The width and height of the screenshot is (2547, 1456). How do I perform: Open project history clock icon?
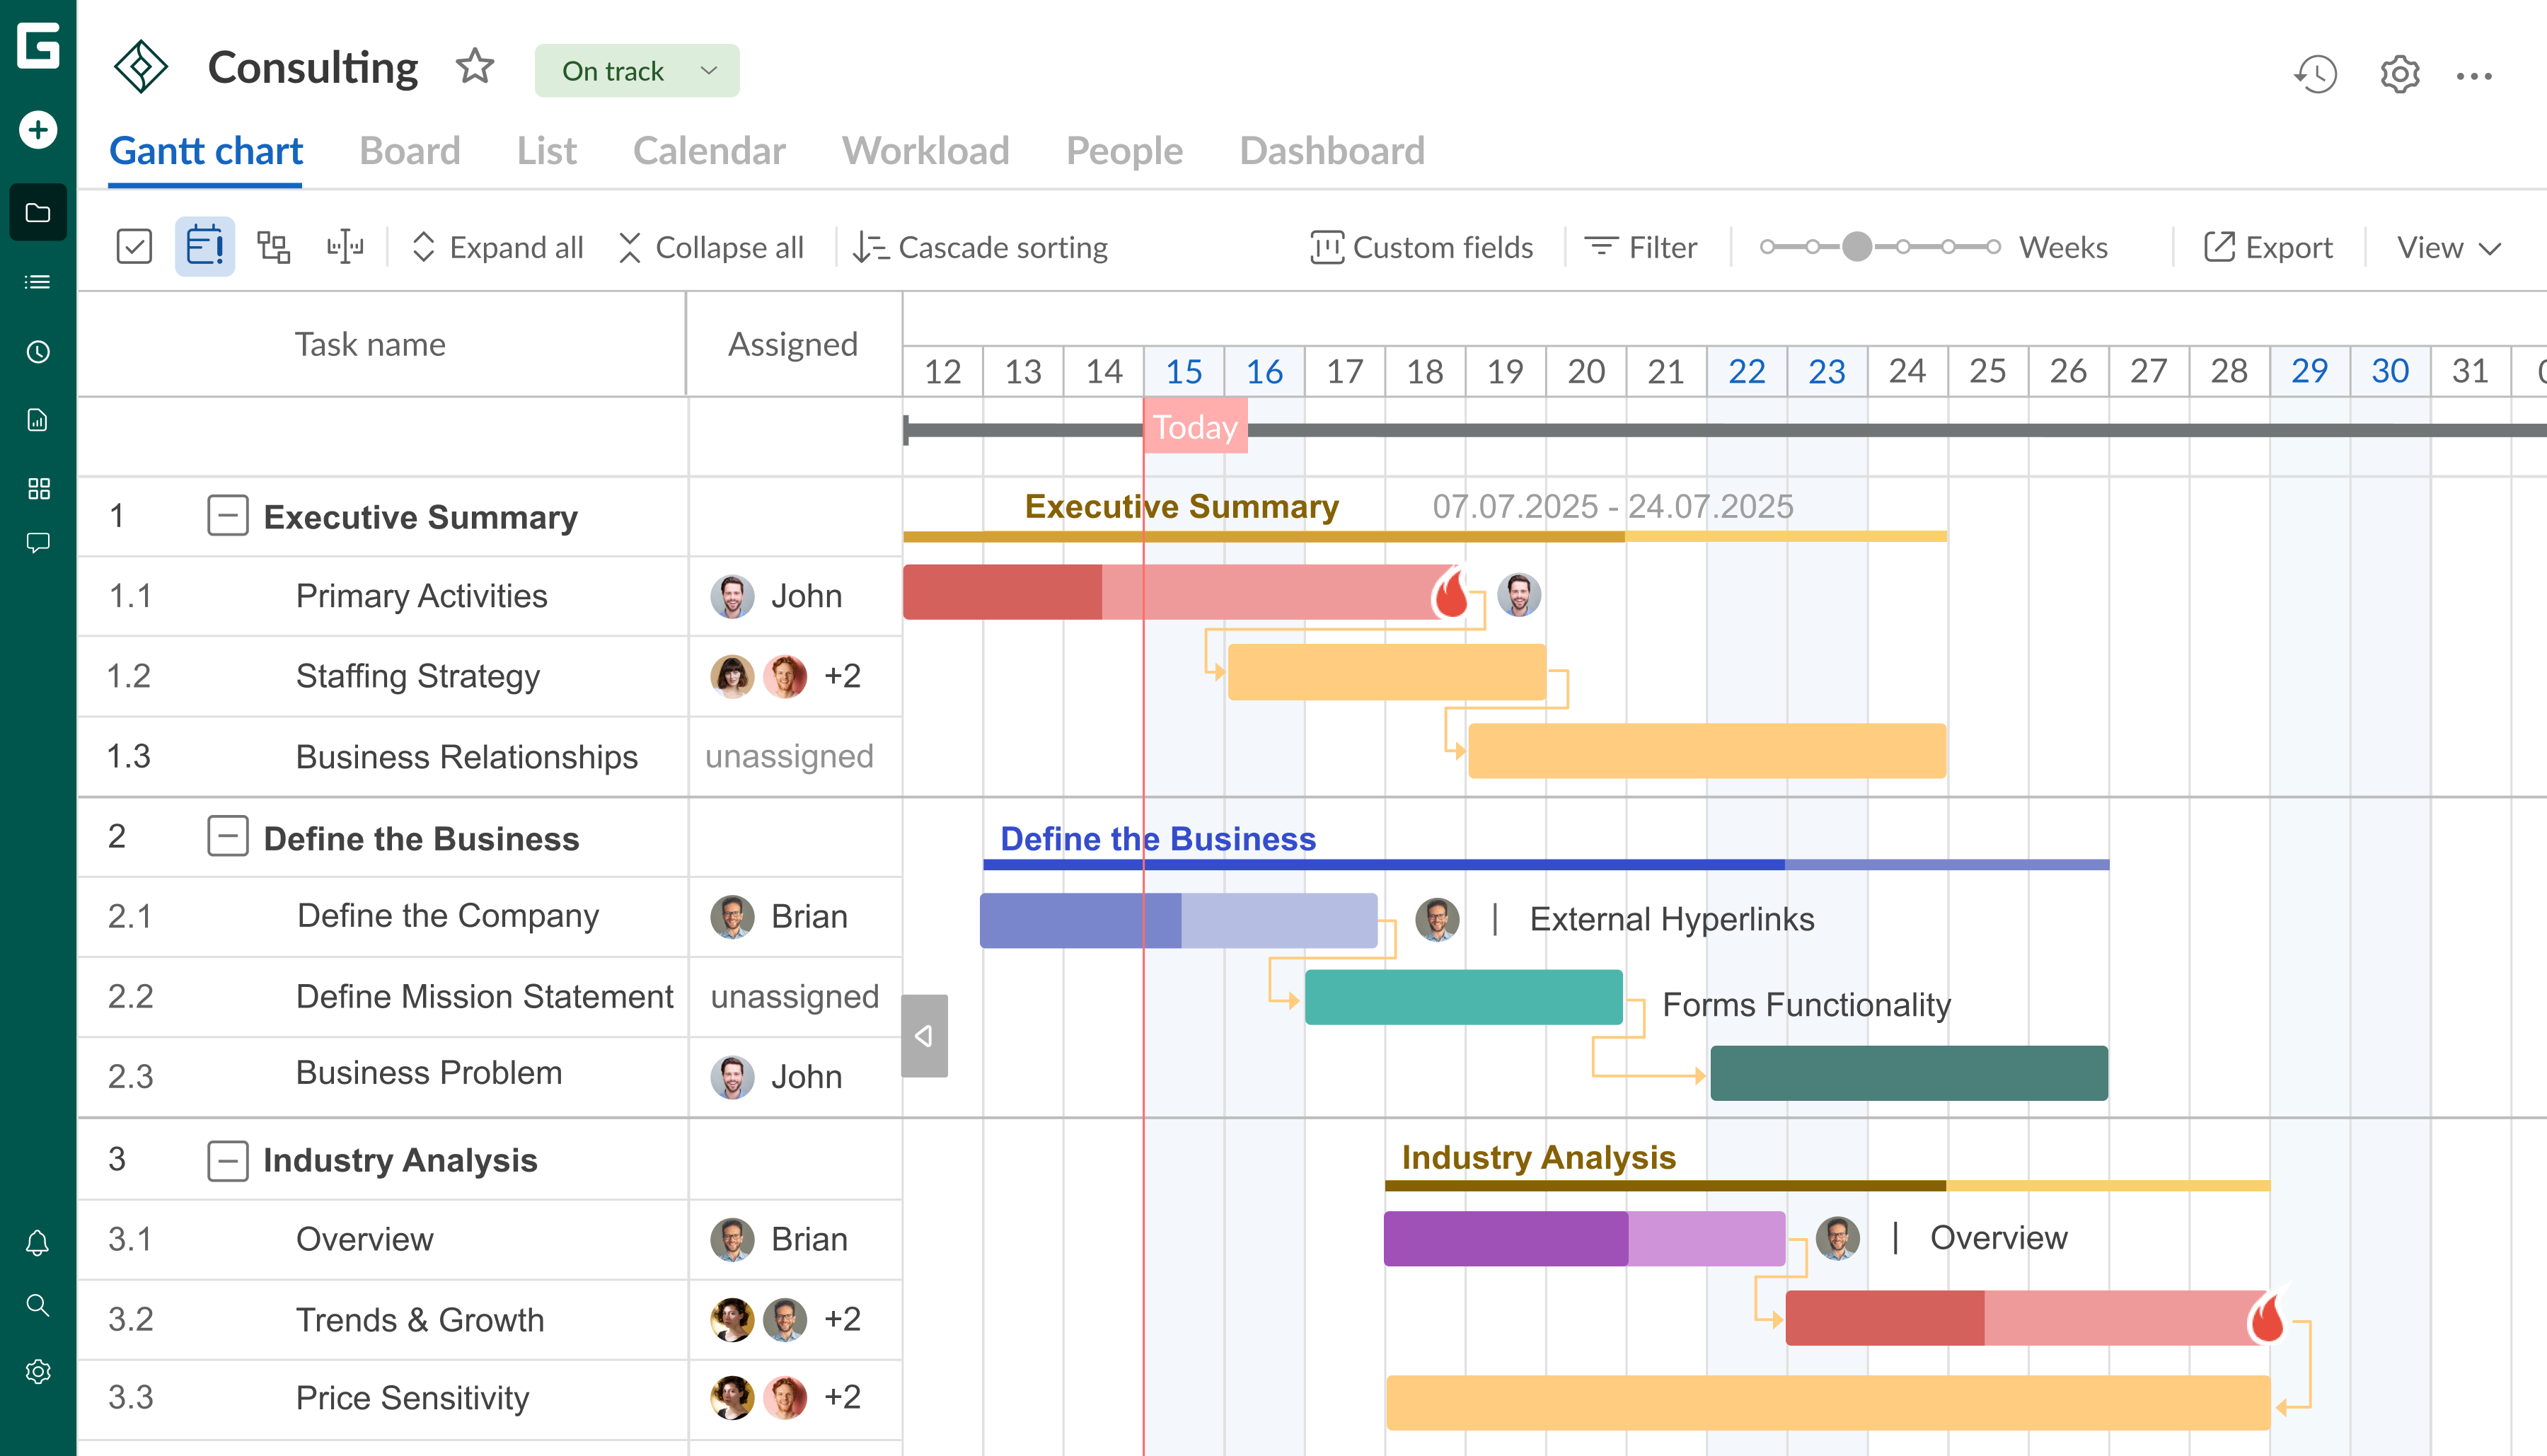(2316, 74)
